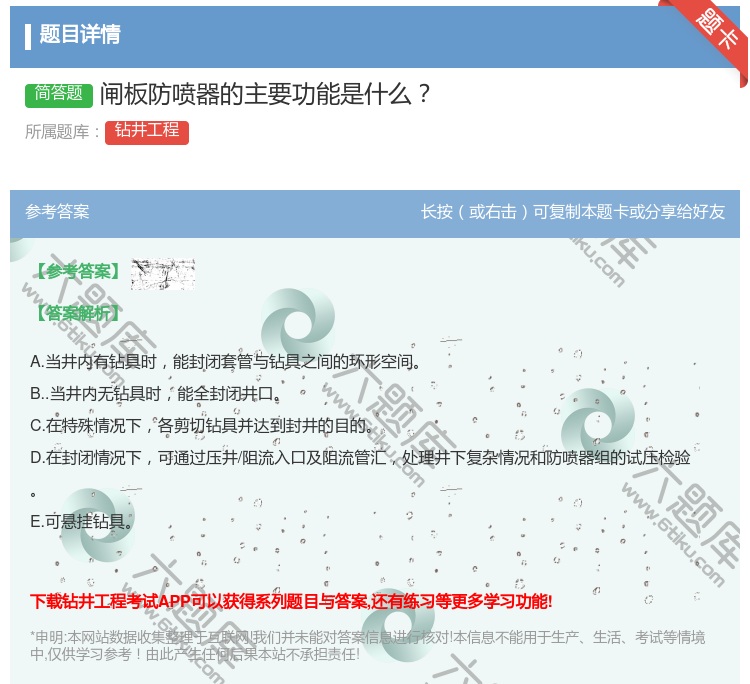Viewport: 750px width, 684px height.
Task: Click the 长按（或右击）可复制本题卡 hint text
Action: (x=573, y=212)
